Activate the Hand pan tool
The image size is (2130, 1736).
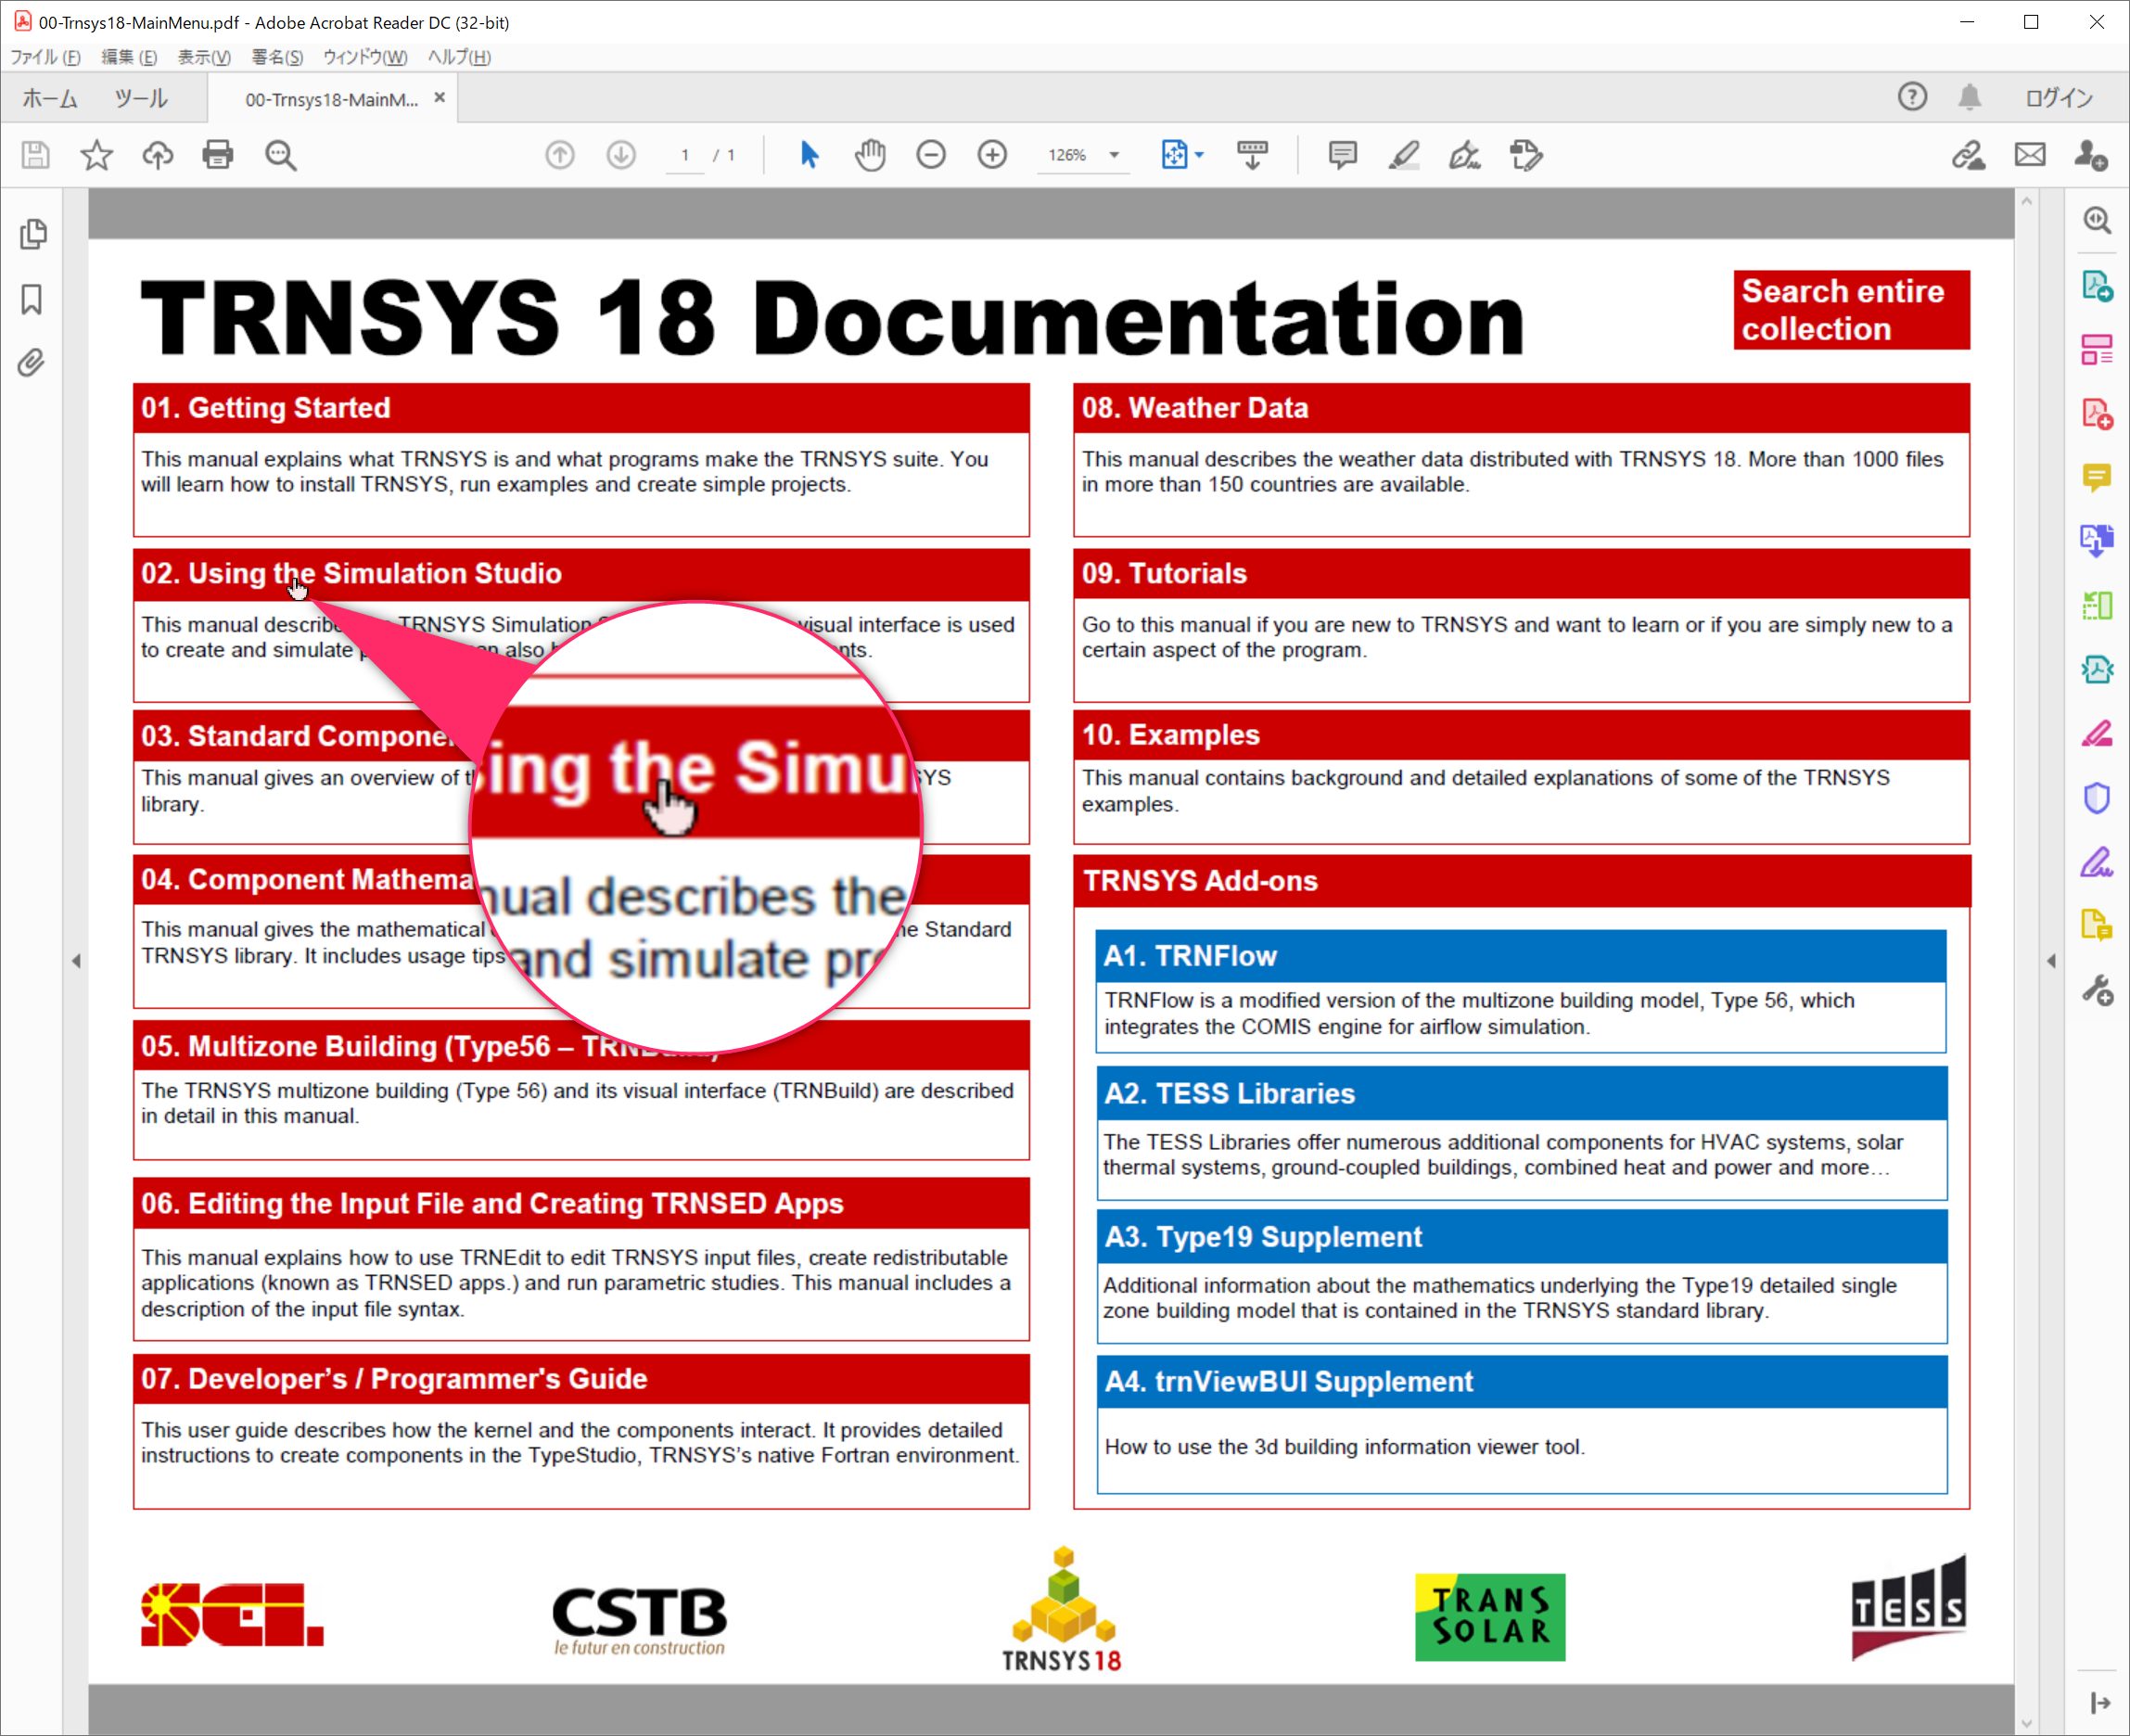tap(870, 155)
